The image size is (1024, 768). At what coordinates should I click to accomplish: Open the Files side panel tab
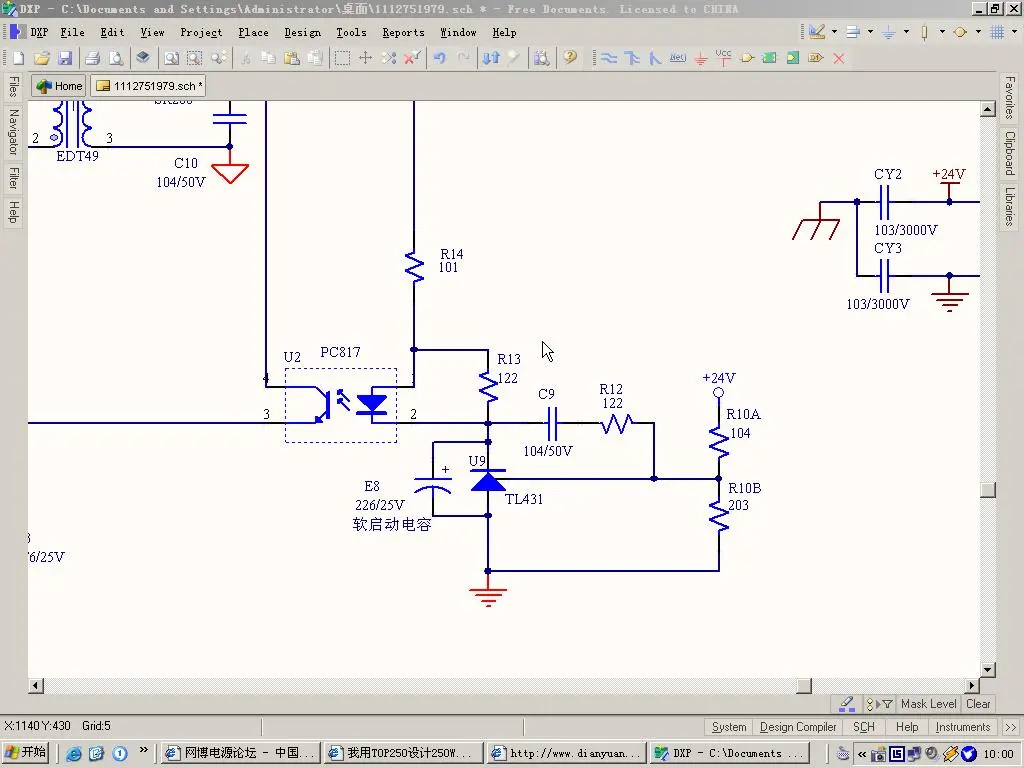pyautogui.click(x=13, y=87)
